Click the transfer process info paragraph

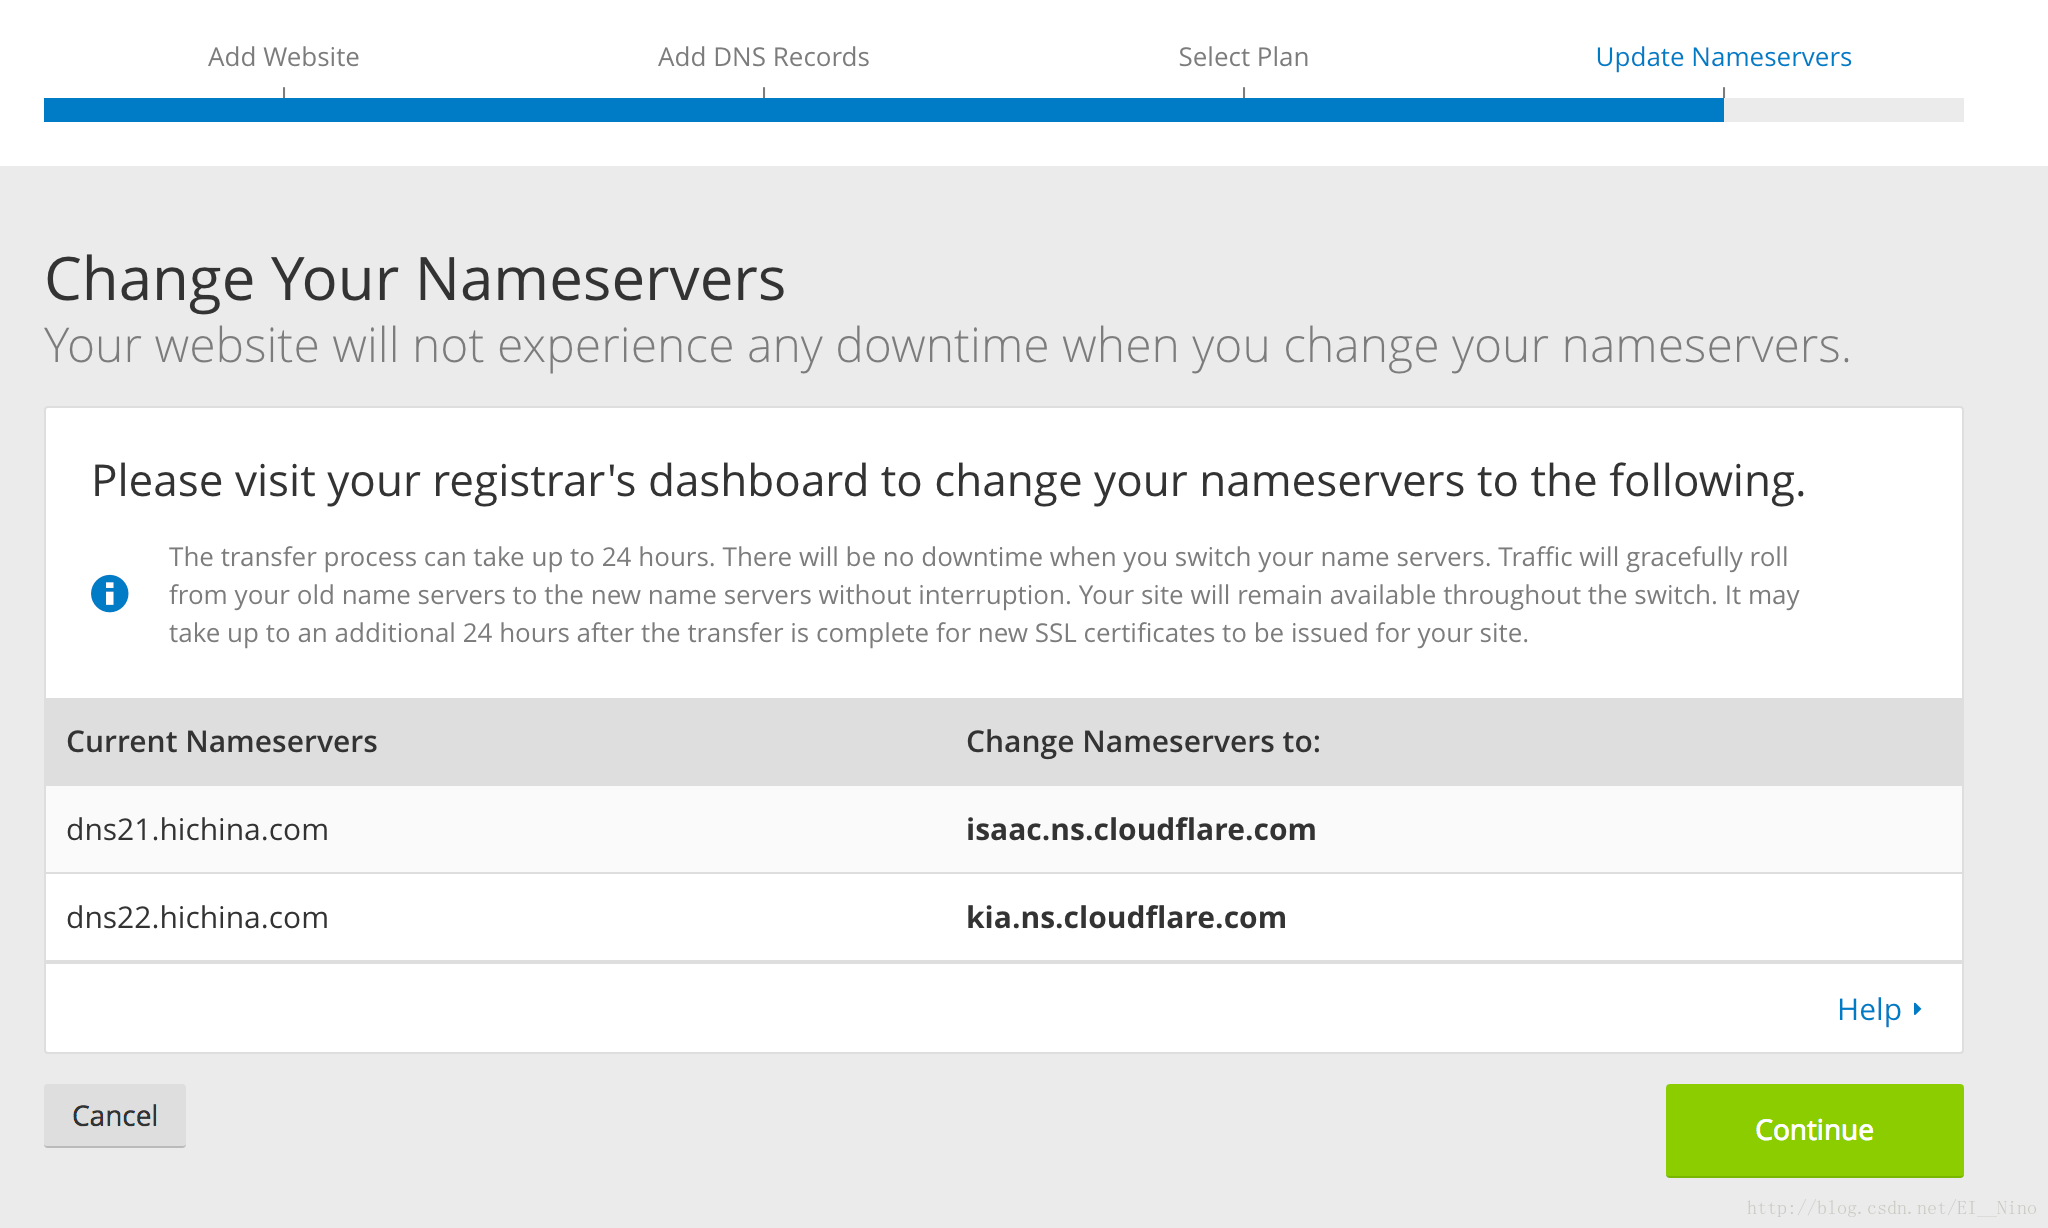[x=984, y=595]
